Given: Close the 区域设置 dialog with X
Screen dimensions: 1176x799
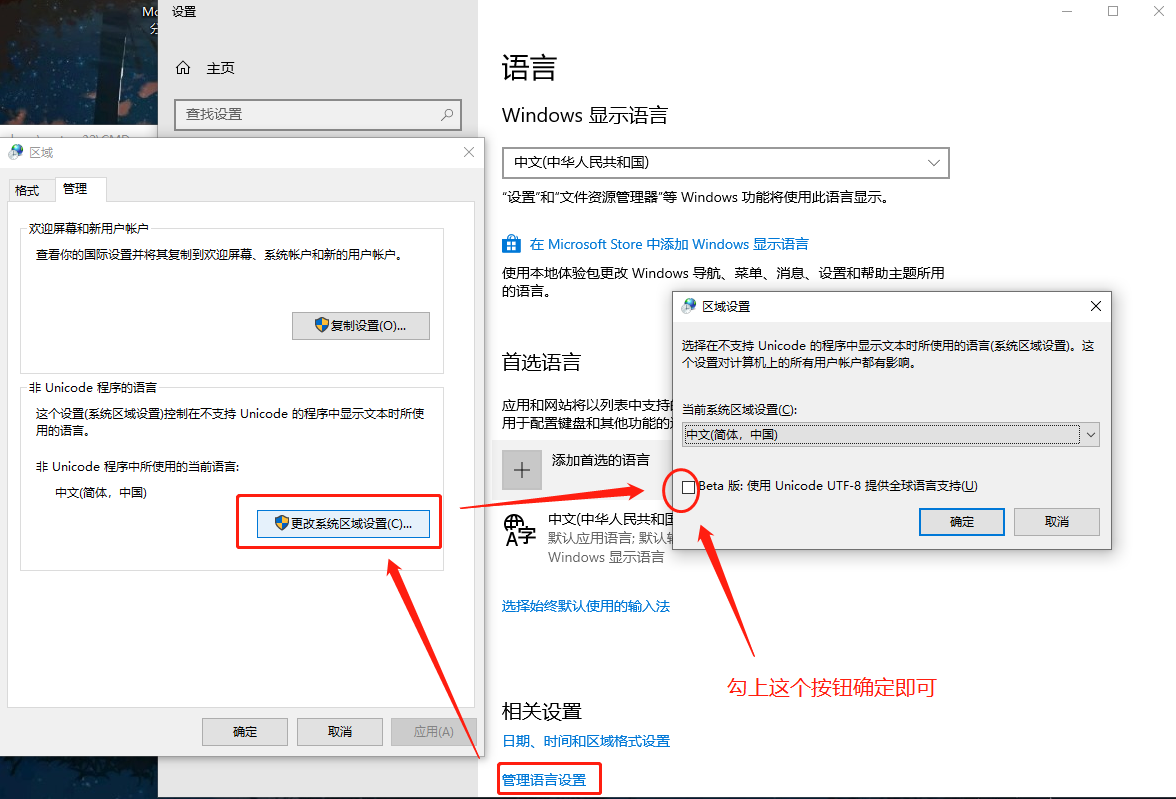Looking at the screenshot, I should point(1096,306).
